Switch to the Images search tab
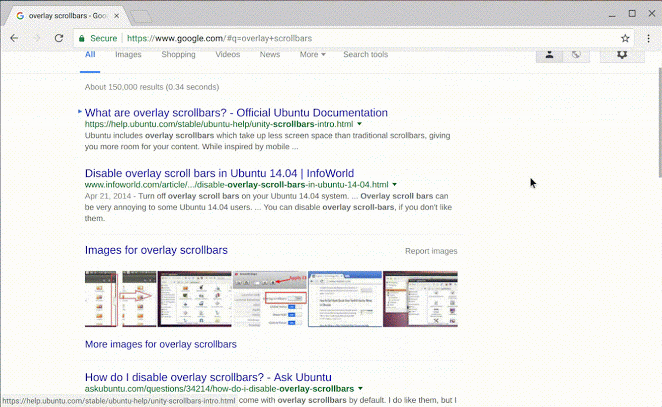Image resolution: width=662 pixels, height=407 pixels. click(128, 55)
